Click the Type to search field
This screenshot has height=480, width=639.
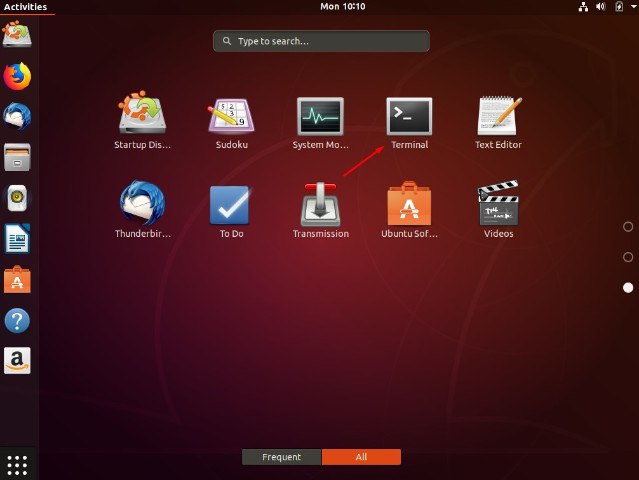pyautogui.click(x=321, y=41)
